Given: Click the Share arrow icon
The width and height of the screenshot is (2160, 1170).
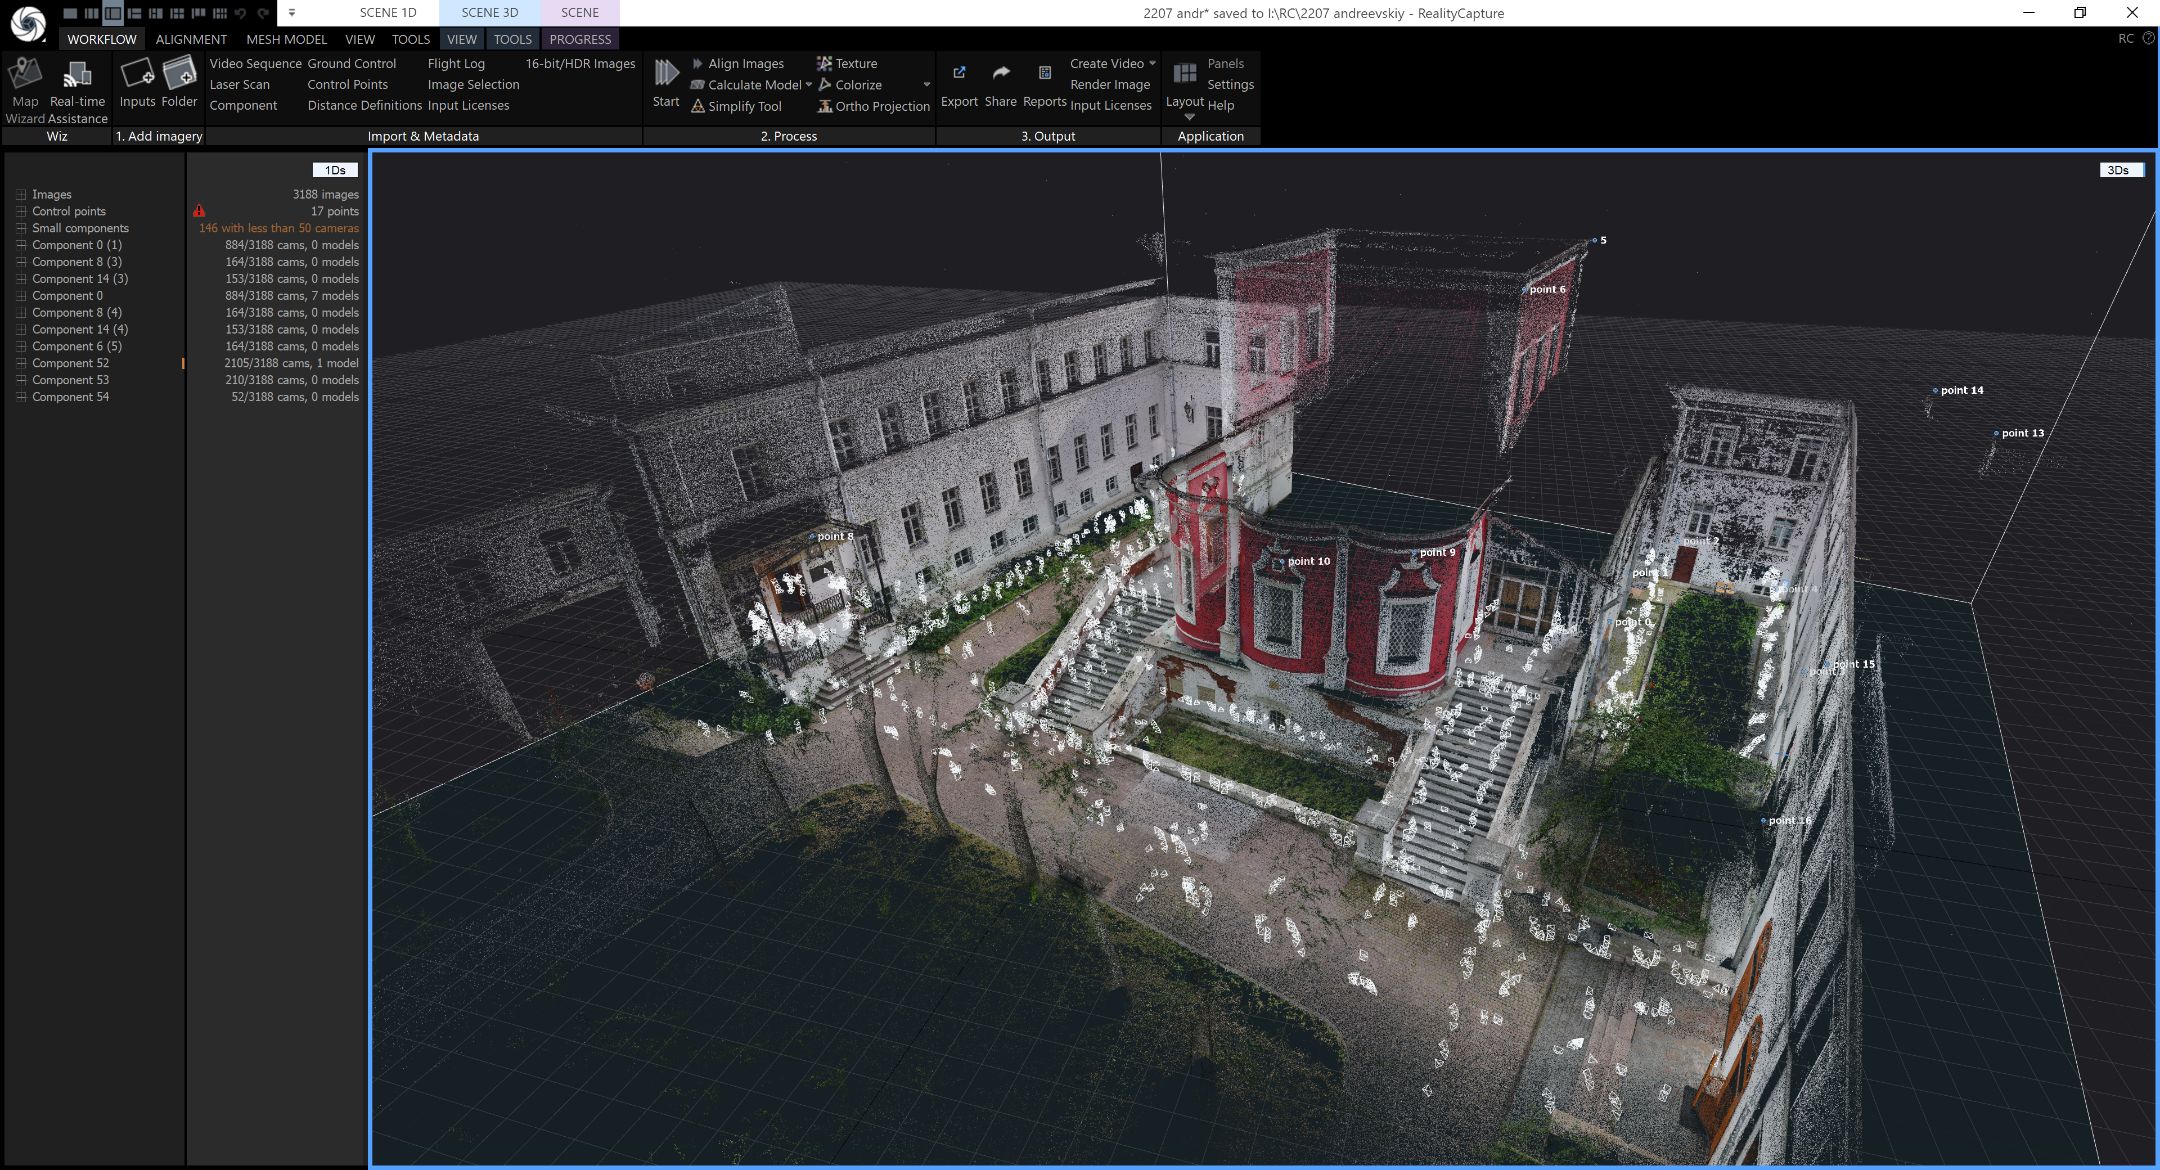Looking at the screenshot, I should (1000, 74).
